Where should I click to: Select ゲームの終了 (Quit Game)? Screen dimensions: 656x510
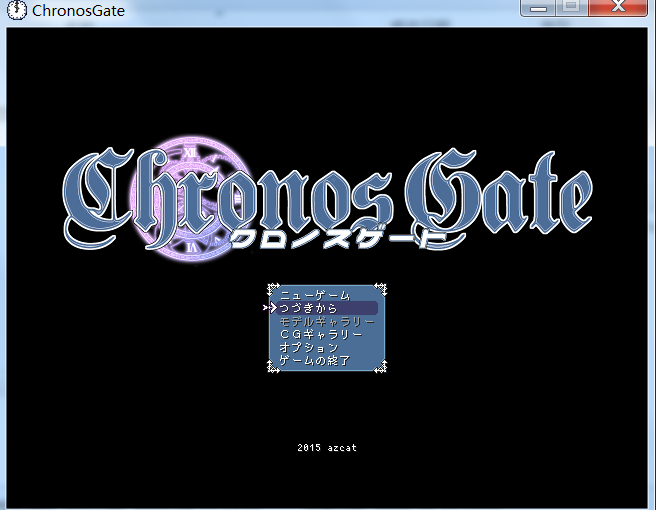tap(315, 360)
